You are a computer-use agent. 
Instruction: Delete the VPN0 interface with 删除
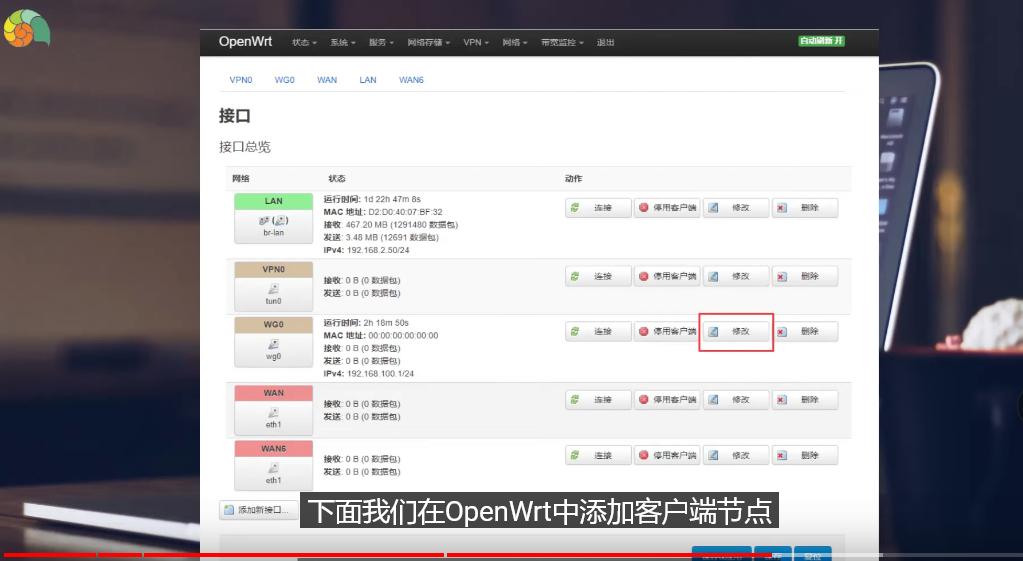tap(805, 277)
